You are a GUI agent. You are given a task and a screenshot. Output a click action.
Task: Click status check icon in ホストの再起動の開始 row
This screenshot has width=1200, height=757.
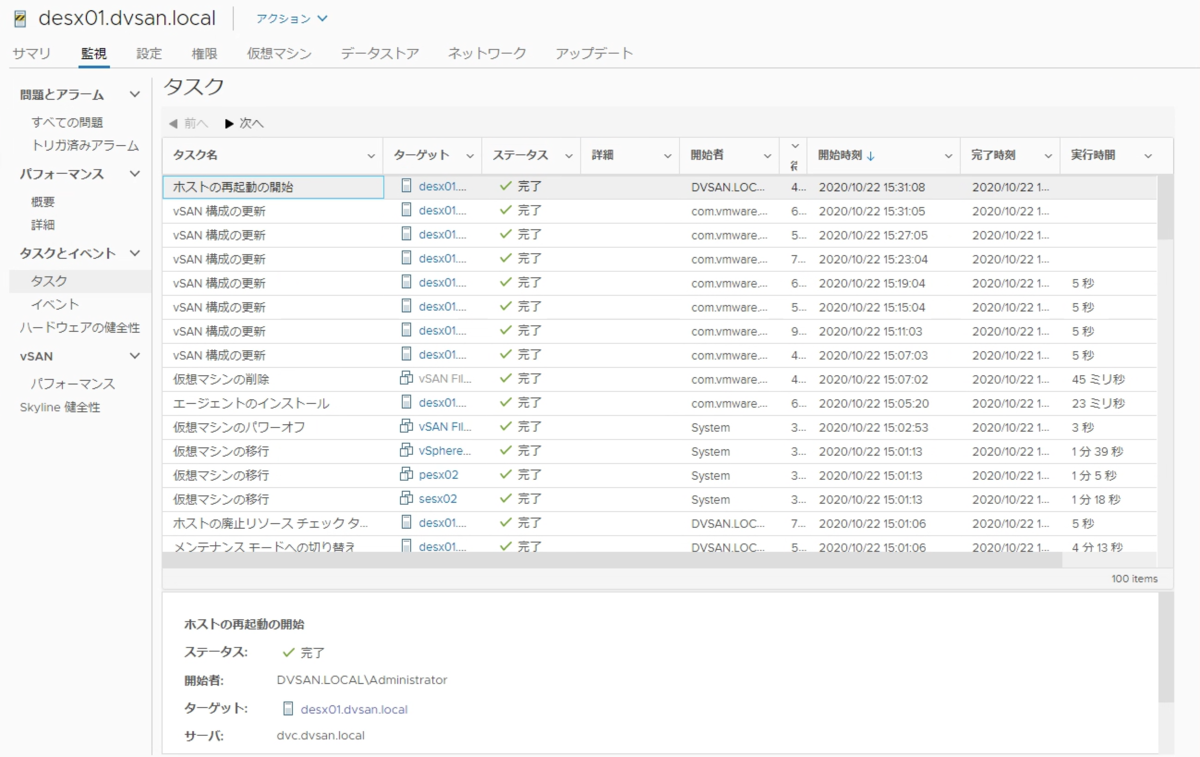point(505,186)
